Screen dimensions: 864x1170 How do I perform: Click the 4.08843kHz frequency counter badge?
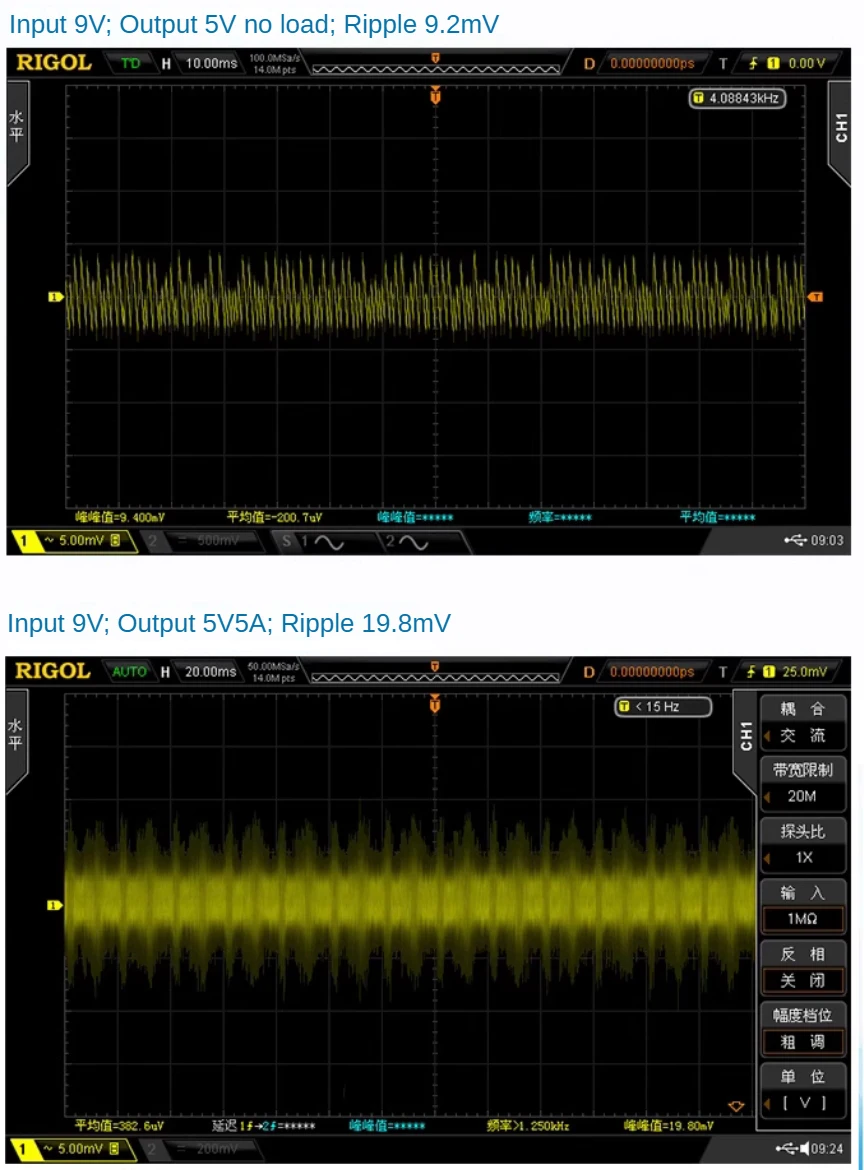[x=735, y=98]
